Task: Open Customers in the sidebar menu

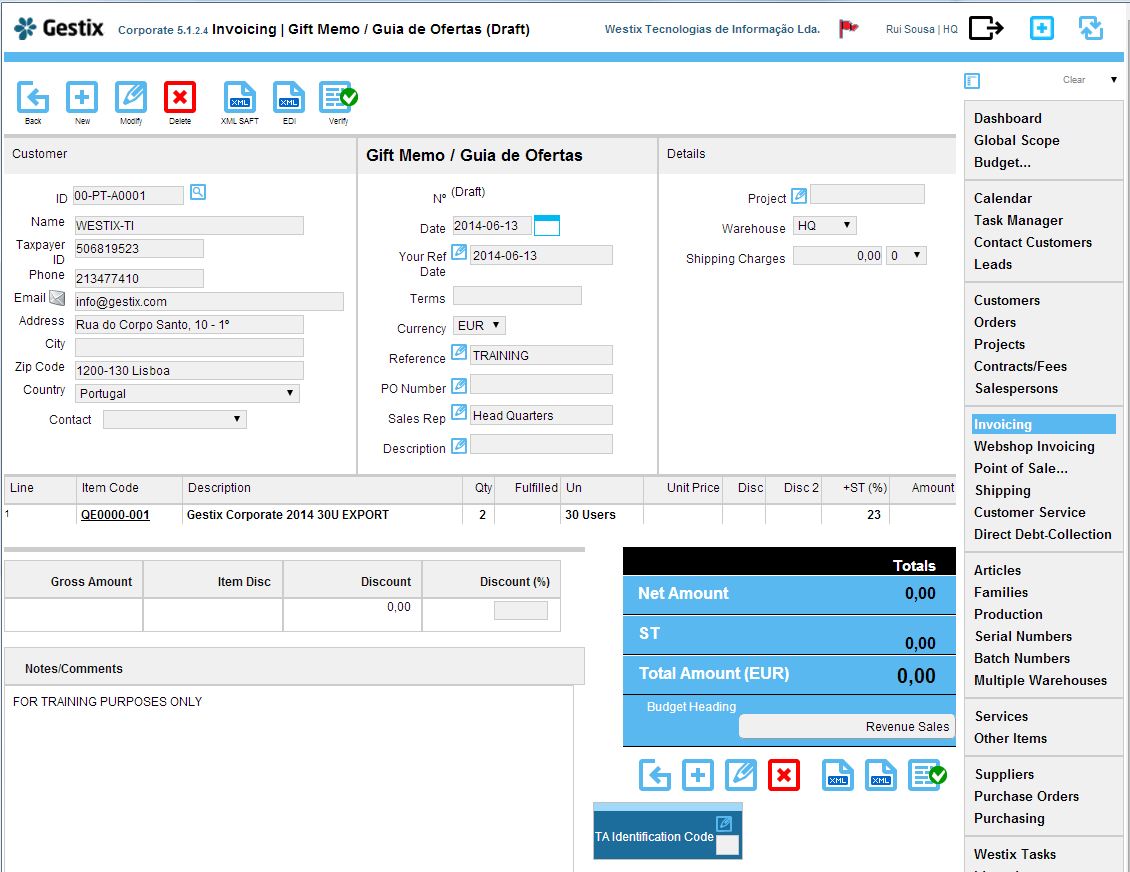Action: pos(1007,301)
